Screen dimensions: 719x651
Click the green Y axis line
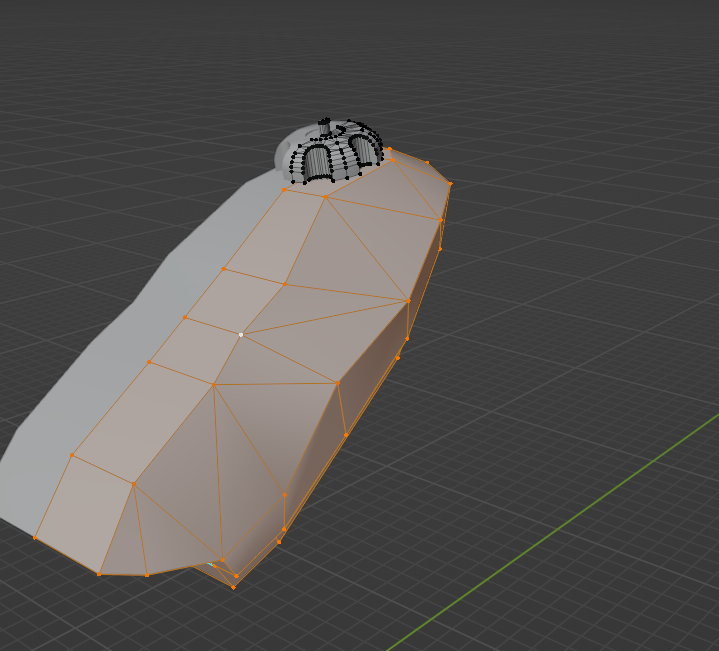coord(553,532)
